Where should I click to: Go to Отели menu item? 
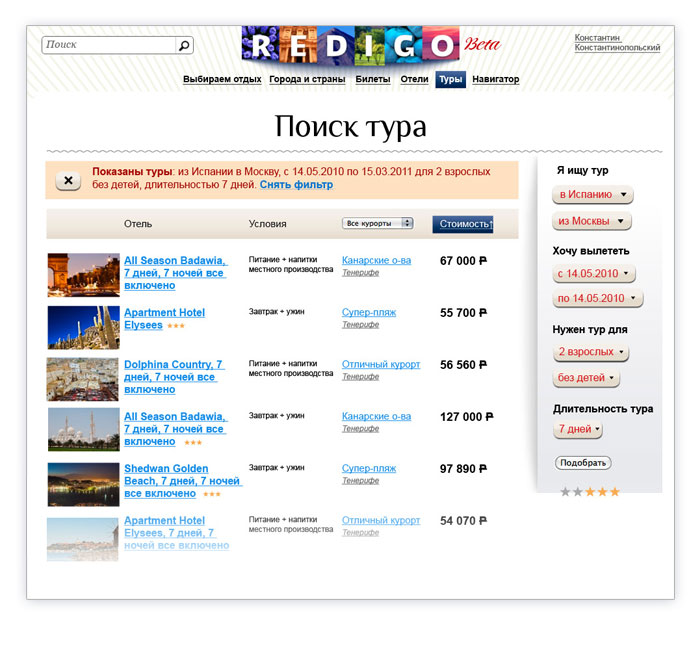point(414,79)
